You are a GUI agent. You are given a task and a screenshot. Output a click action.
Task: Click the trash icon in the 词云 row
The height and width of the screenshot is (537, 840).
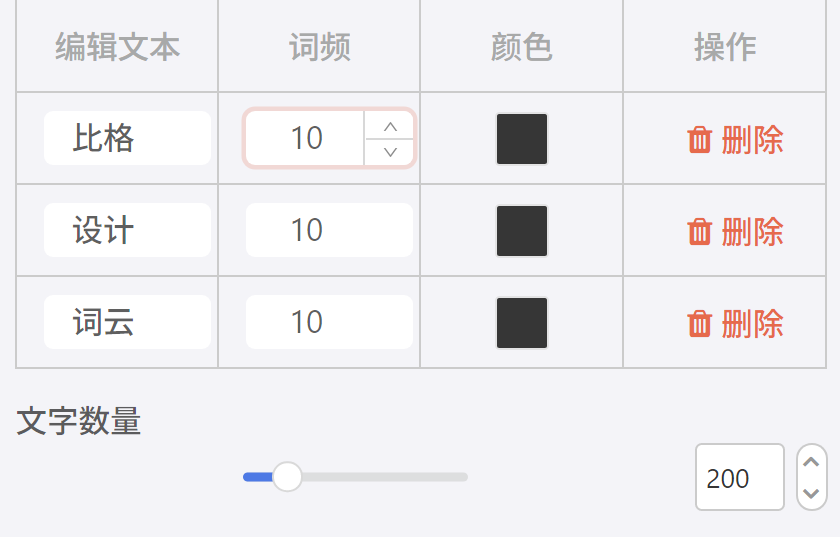click(700, 323)
